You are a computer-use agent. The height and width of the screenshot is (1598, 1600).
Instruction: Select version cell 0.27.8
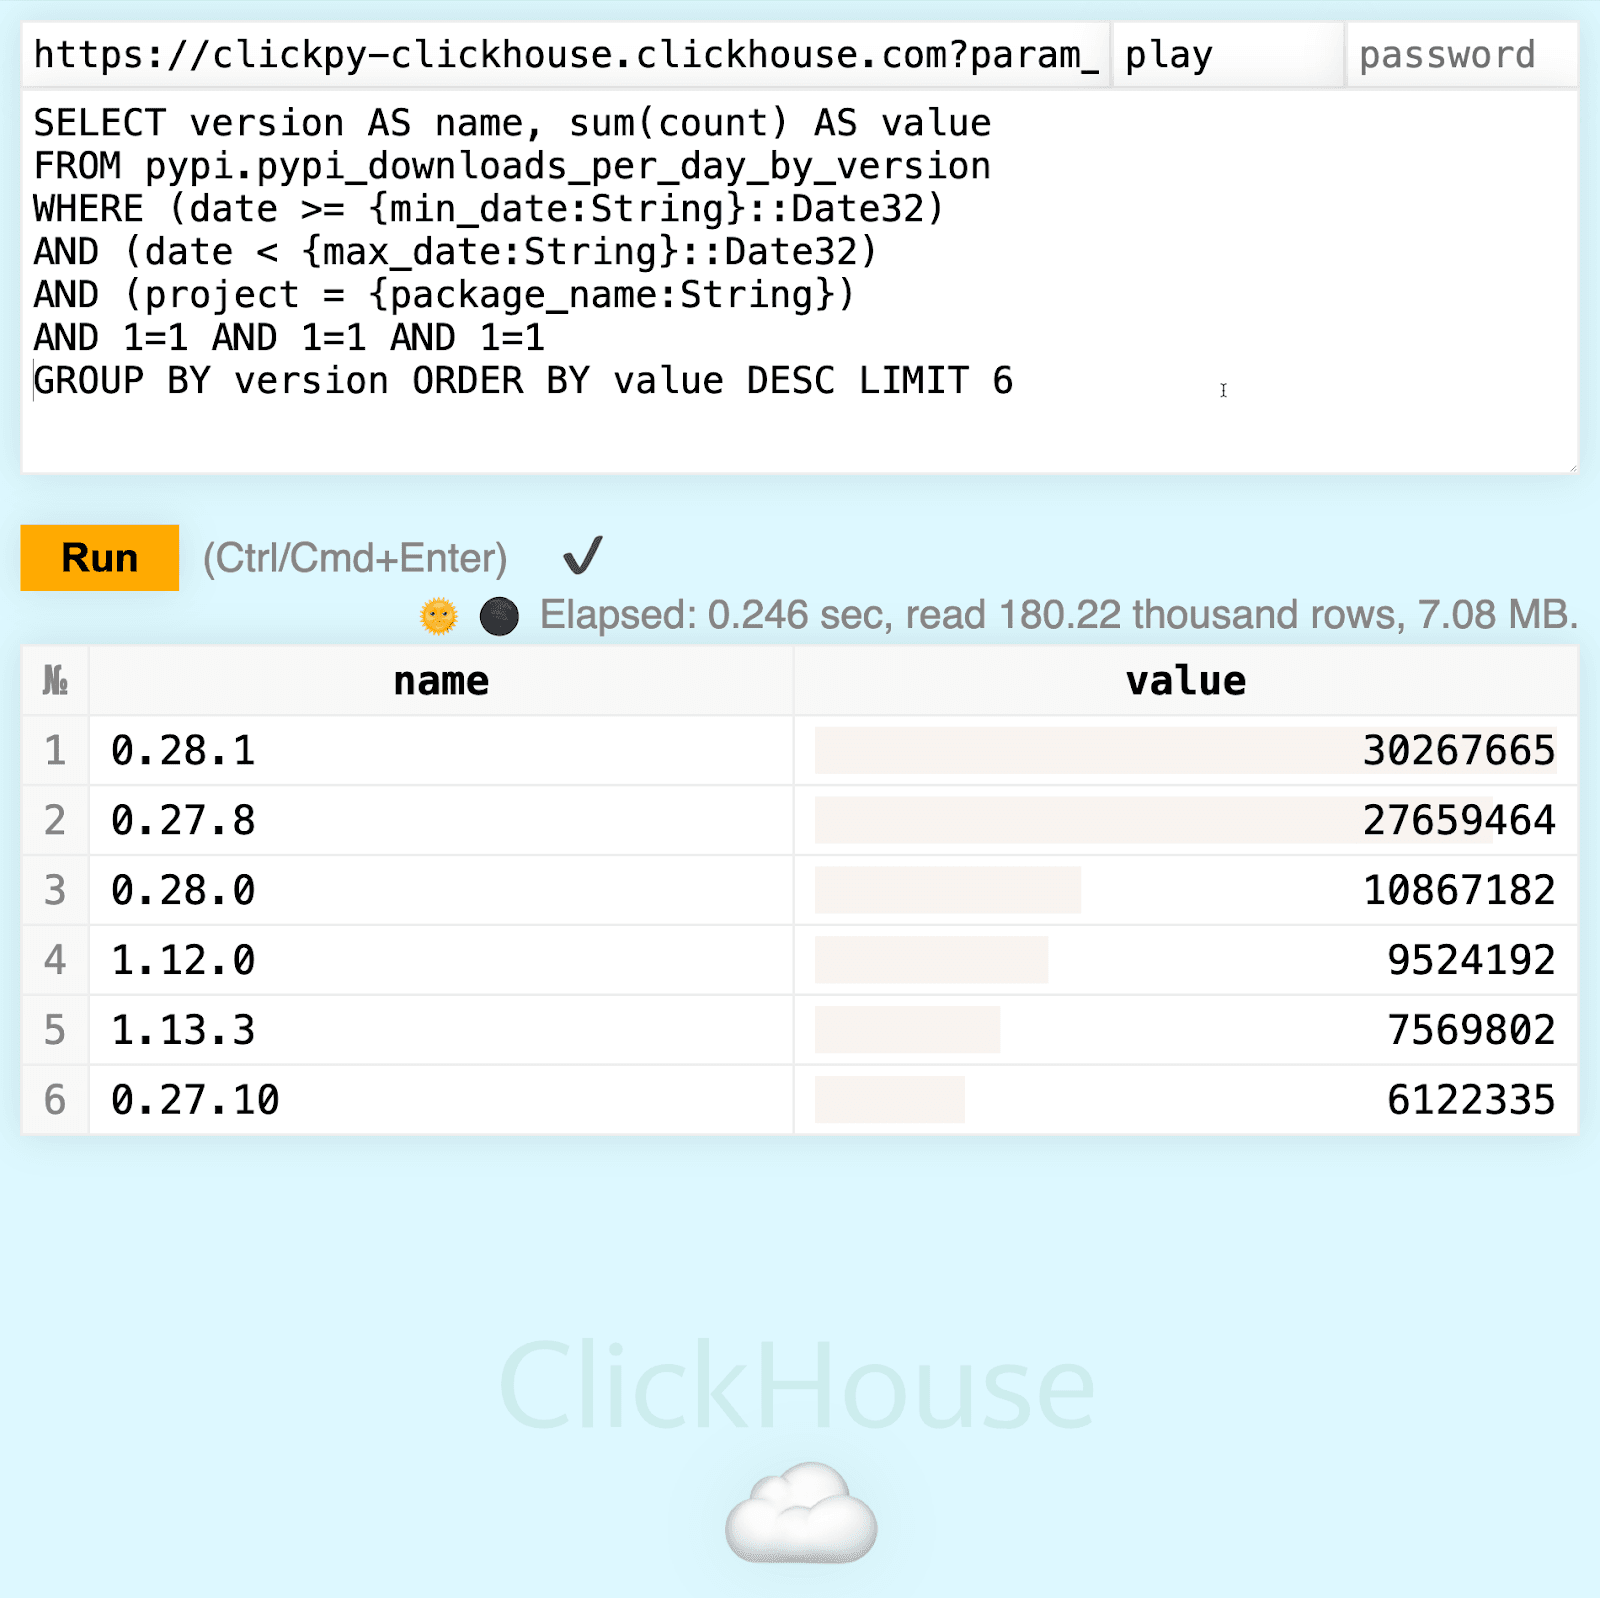point(441,820)
